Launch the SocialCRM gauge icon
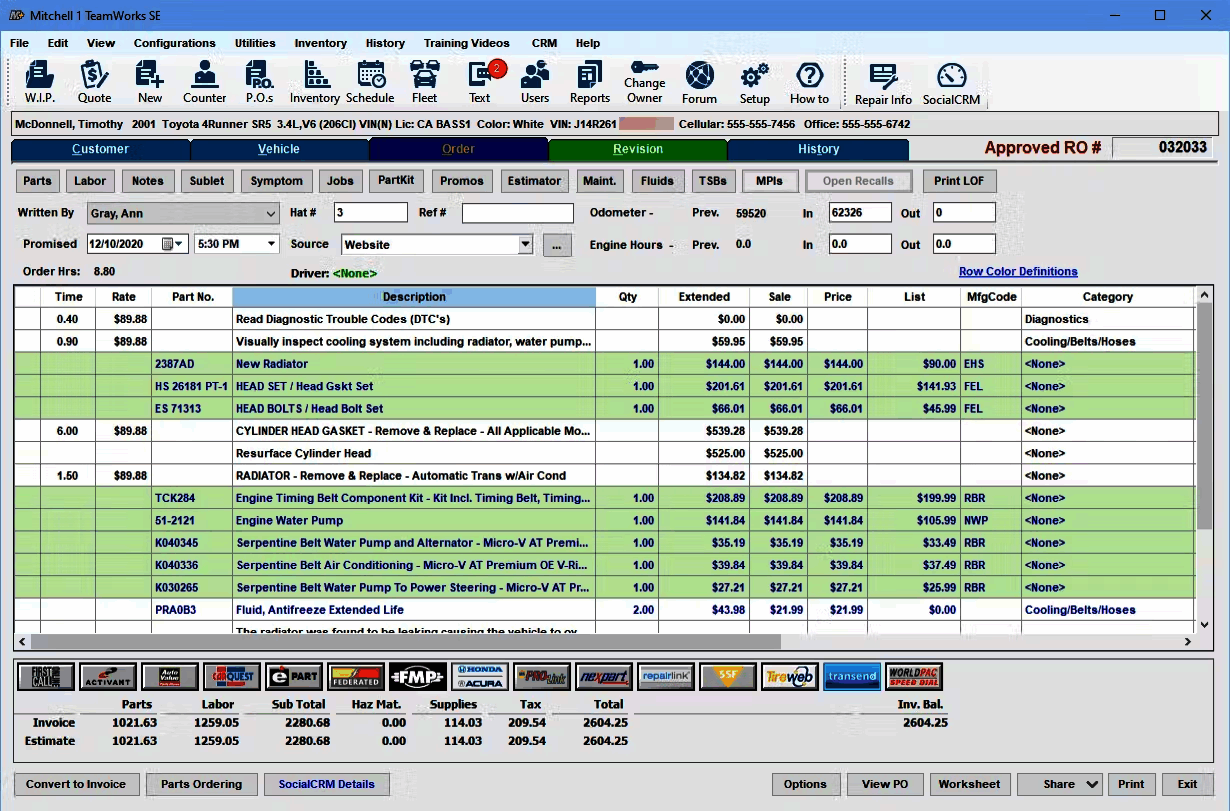The height and width of the screenshot is (811, 1230). tap(951, 83)
